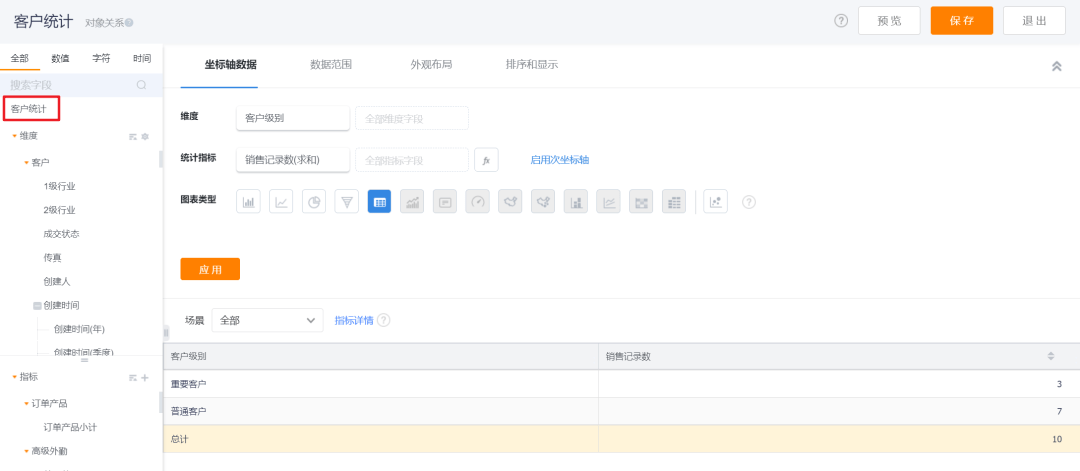Switch to the 排序和显示 tab
Image resolution: width=1080 pixels, height=471 pixels.
coord(532,65)
